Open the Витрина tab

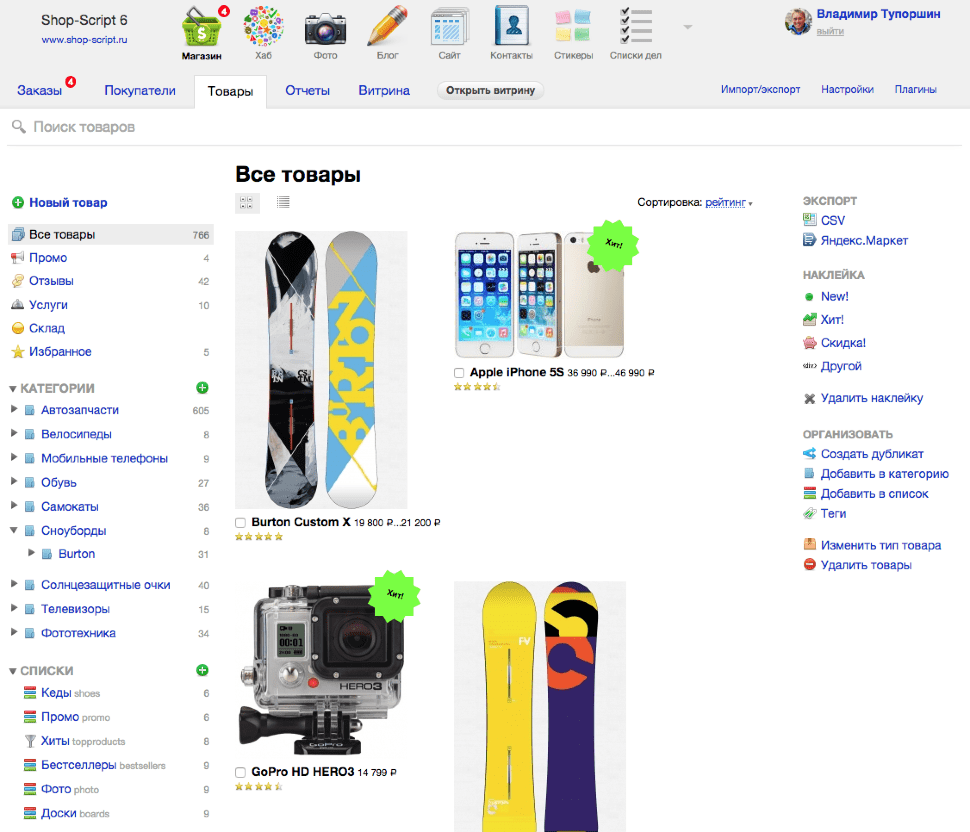point(384,91)
